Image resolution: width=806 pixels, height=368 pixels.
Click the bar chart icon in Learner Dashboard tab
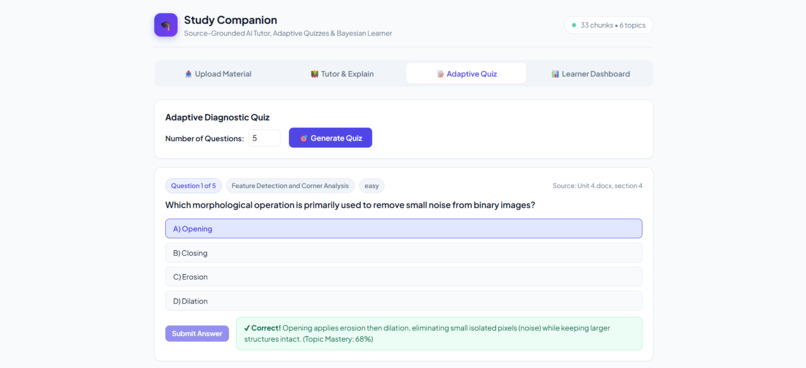pos(555,74)
